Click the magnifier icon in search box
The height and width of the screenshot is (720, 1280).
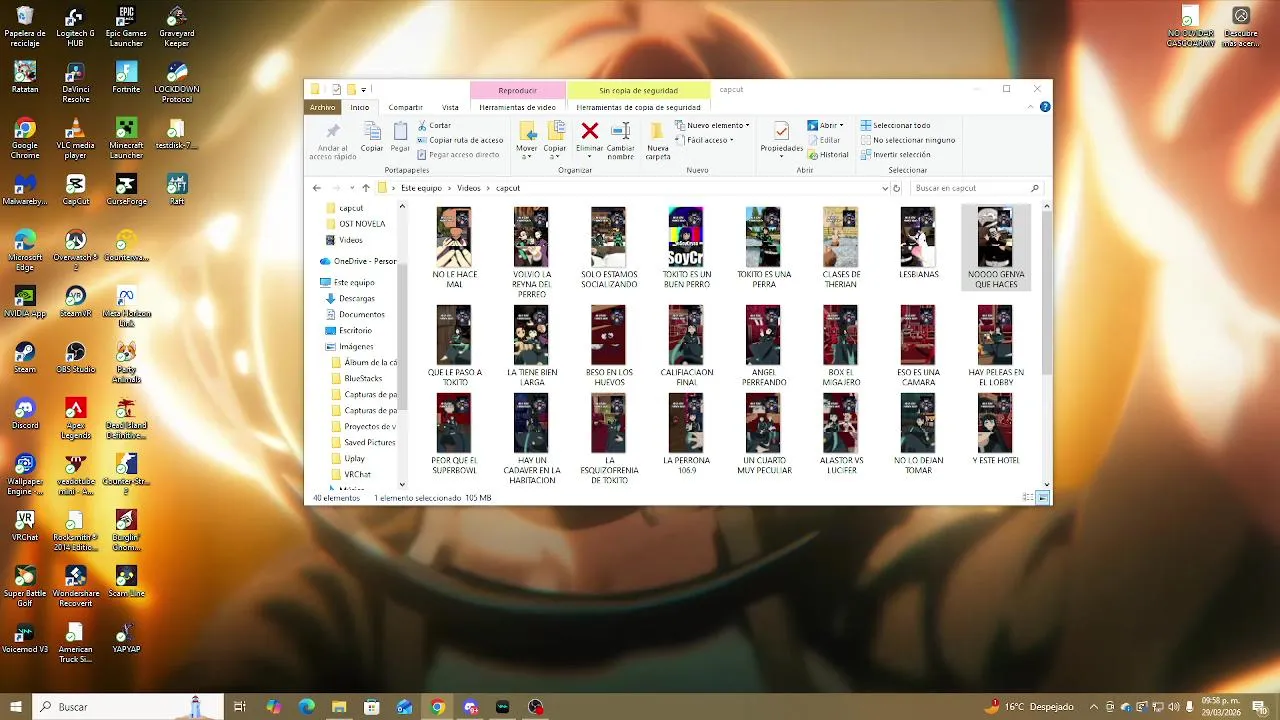pyautogui.click(x=1035, y=188)
